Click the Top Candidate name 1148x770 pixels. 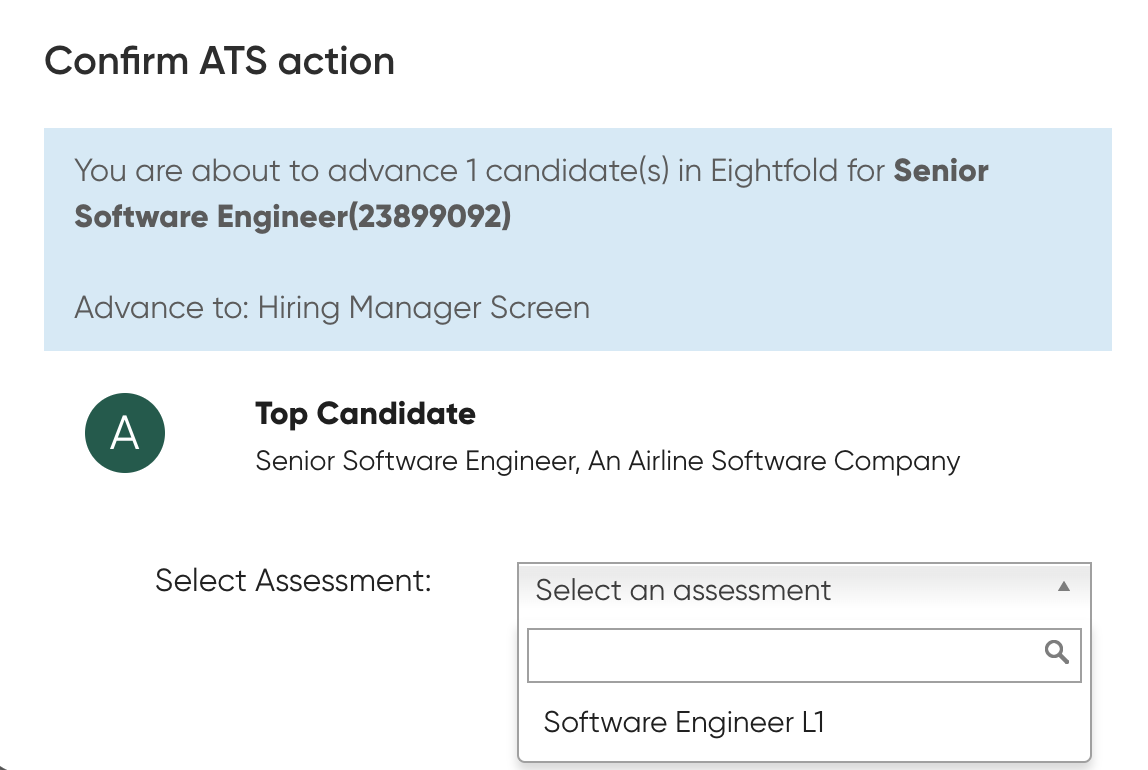(365, 414)
